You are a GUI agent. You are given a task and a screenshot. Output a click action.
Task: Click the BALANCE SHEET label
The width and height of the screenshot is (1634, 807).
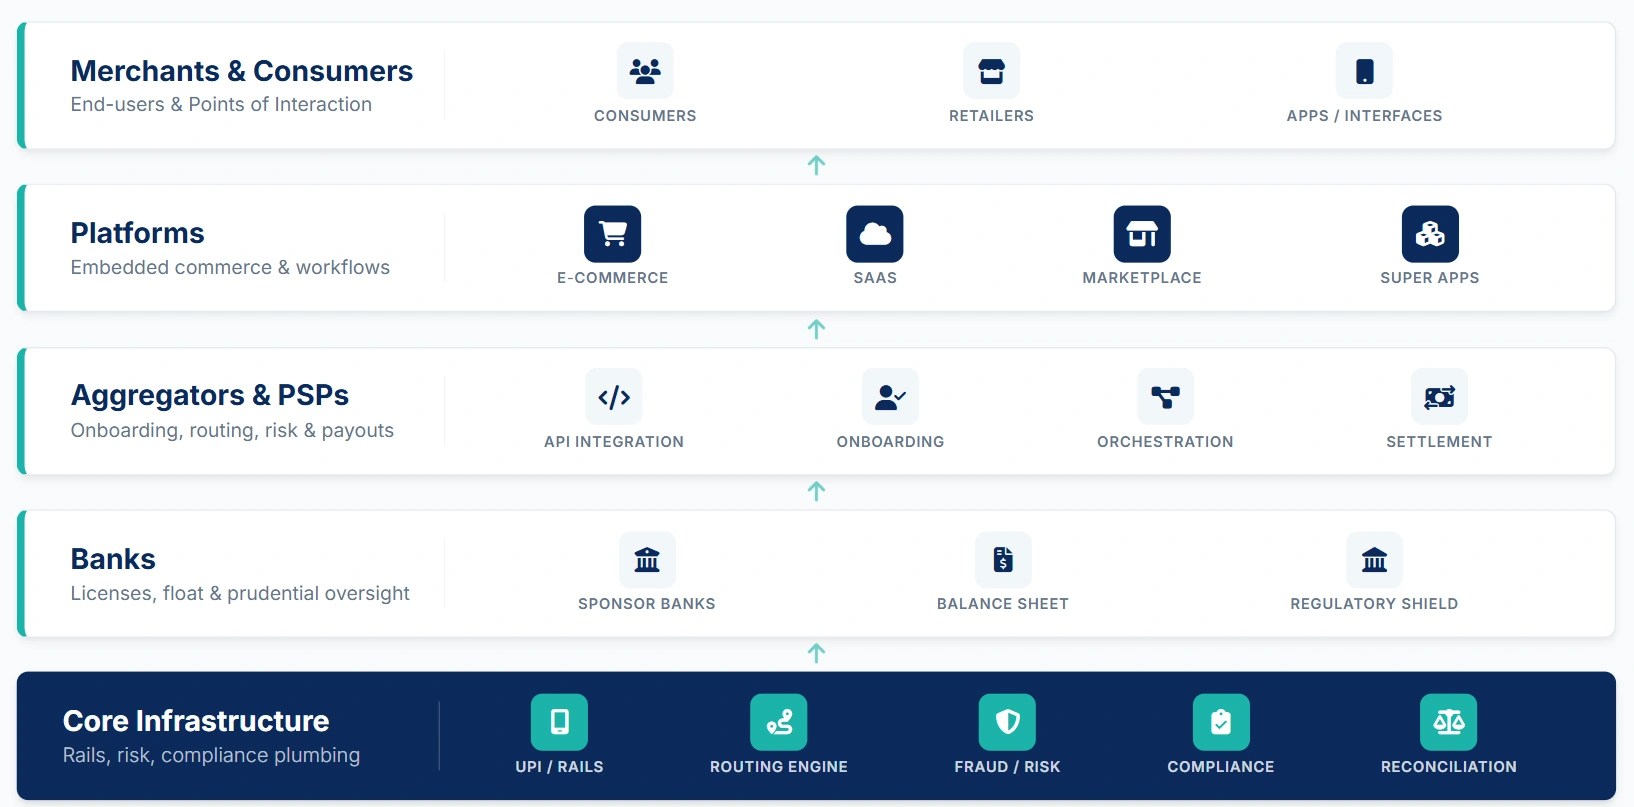tap(1003, 604)
